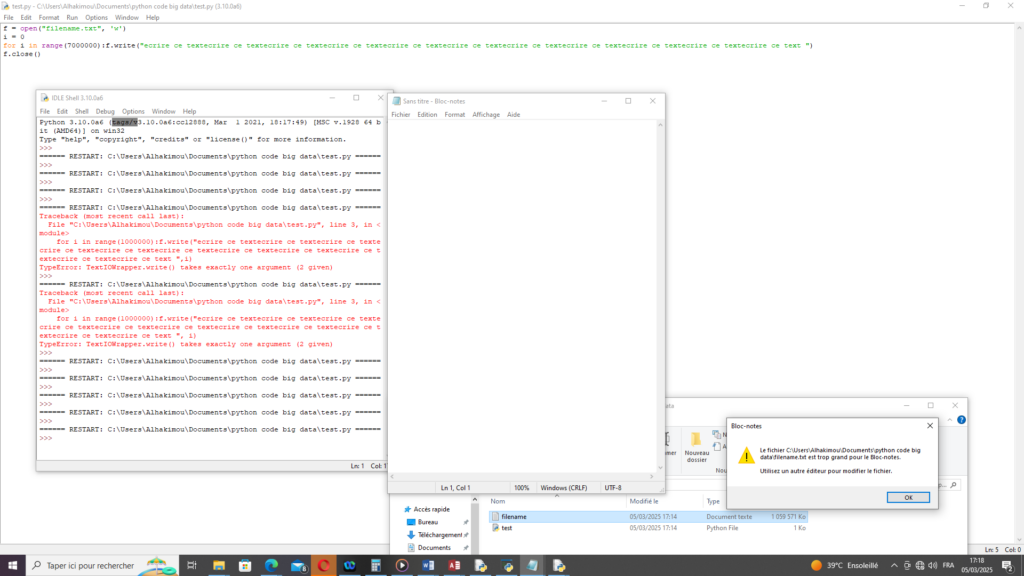
Task: Open Format menu in Bloc-notes
Action: coord(455,115)
